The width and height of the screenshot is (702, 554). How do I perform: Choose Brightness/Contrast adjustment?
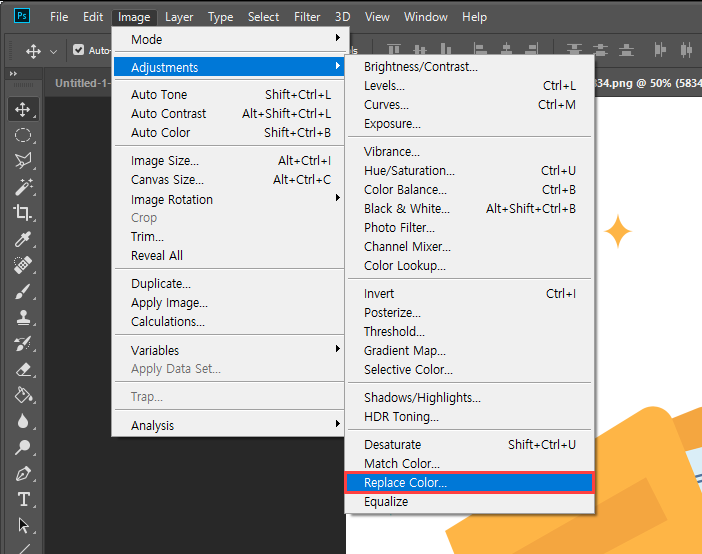pyautogui.click(x=469, y=67)
